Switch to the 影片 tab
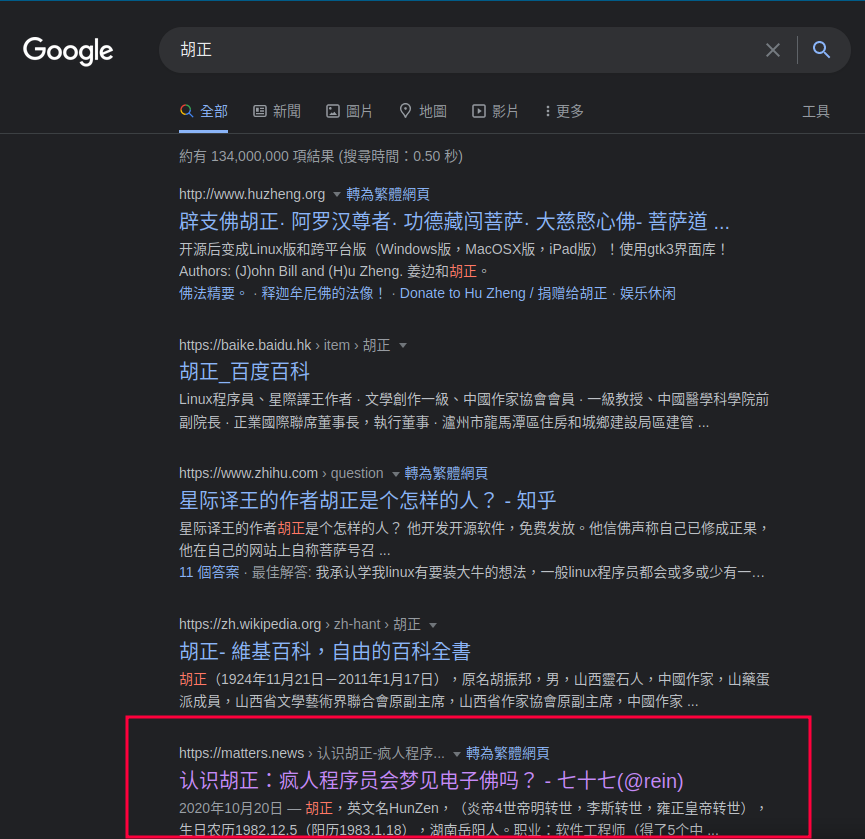 495,111
